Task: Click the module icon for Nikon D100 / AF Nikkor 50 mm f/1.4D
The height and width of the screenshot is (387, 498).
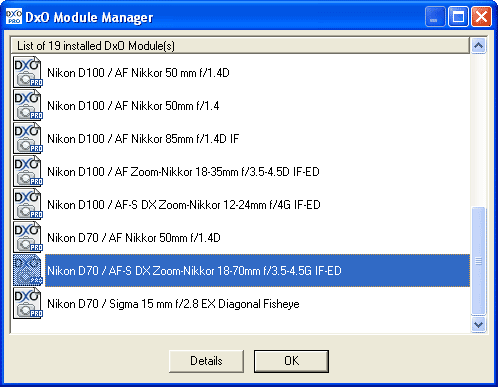Action: pos(28,72)
